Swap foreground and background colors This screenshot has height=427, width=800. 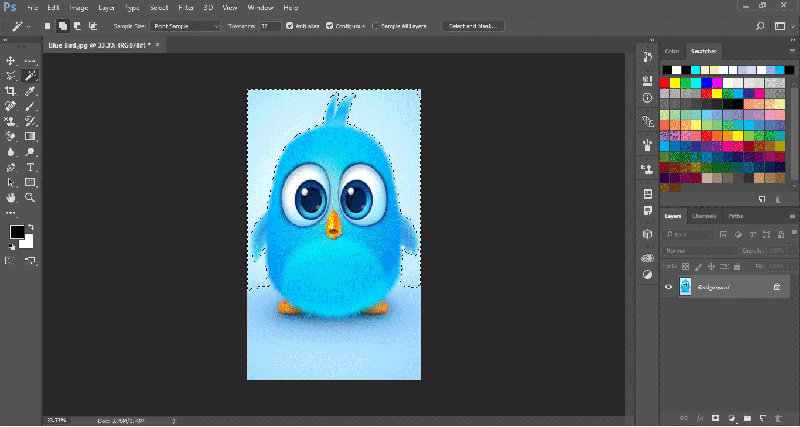pyautogui.click(x=31, y=227)
